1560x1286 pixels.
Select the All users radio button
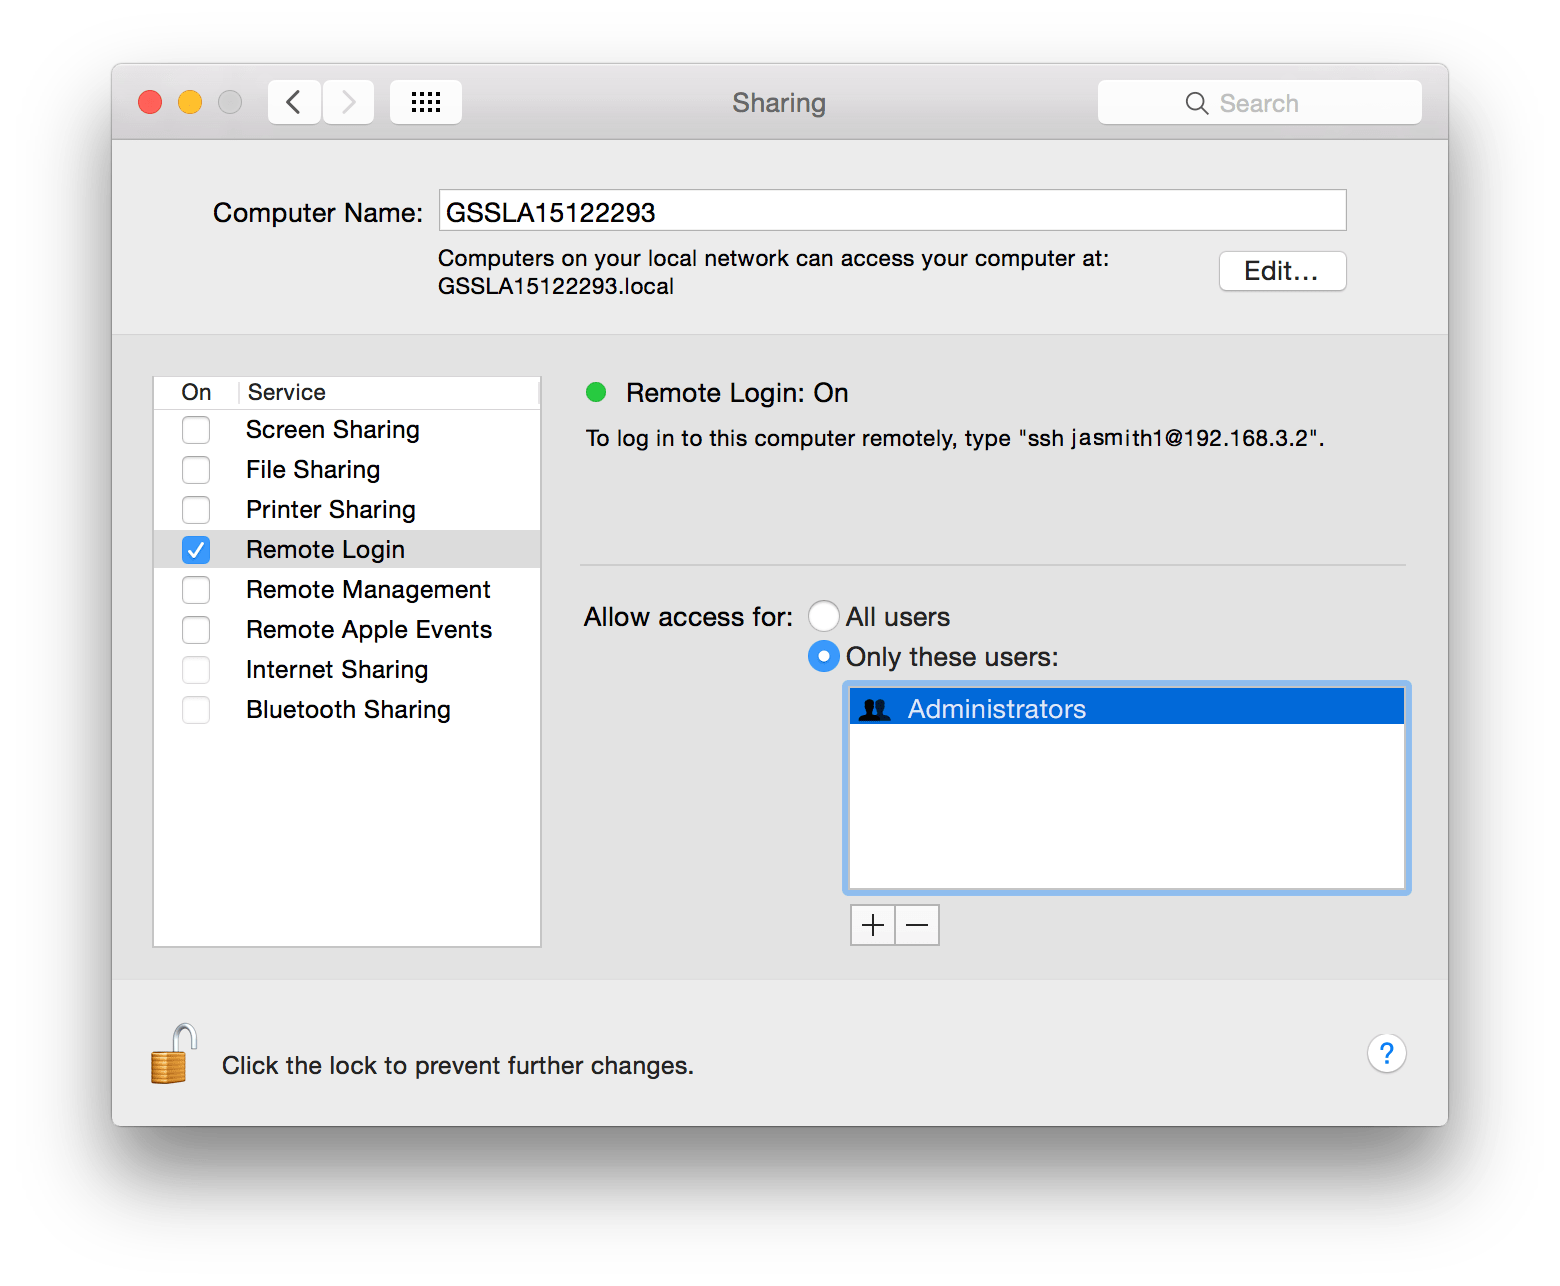click(822, 616)
